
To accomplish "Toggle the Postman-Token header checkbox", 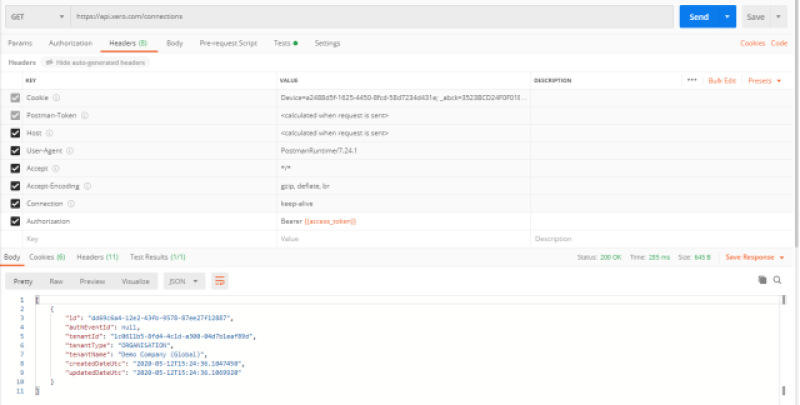I will (15, 116).
